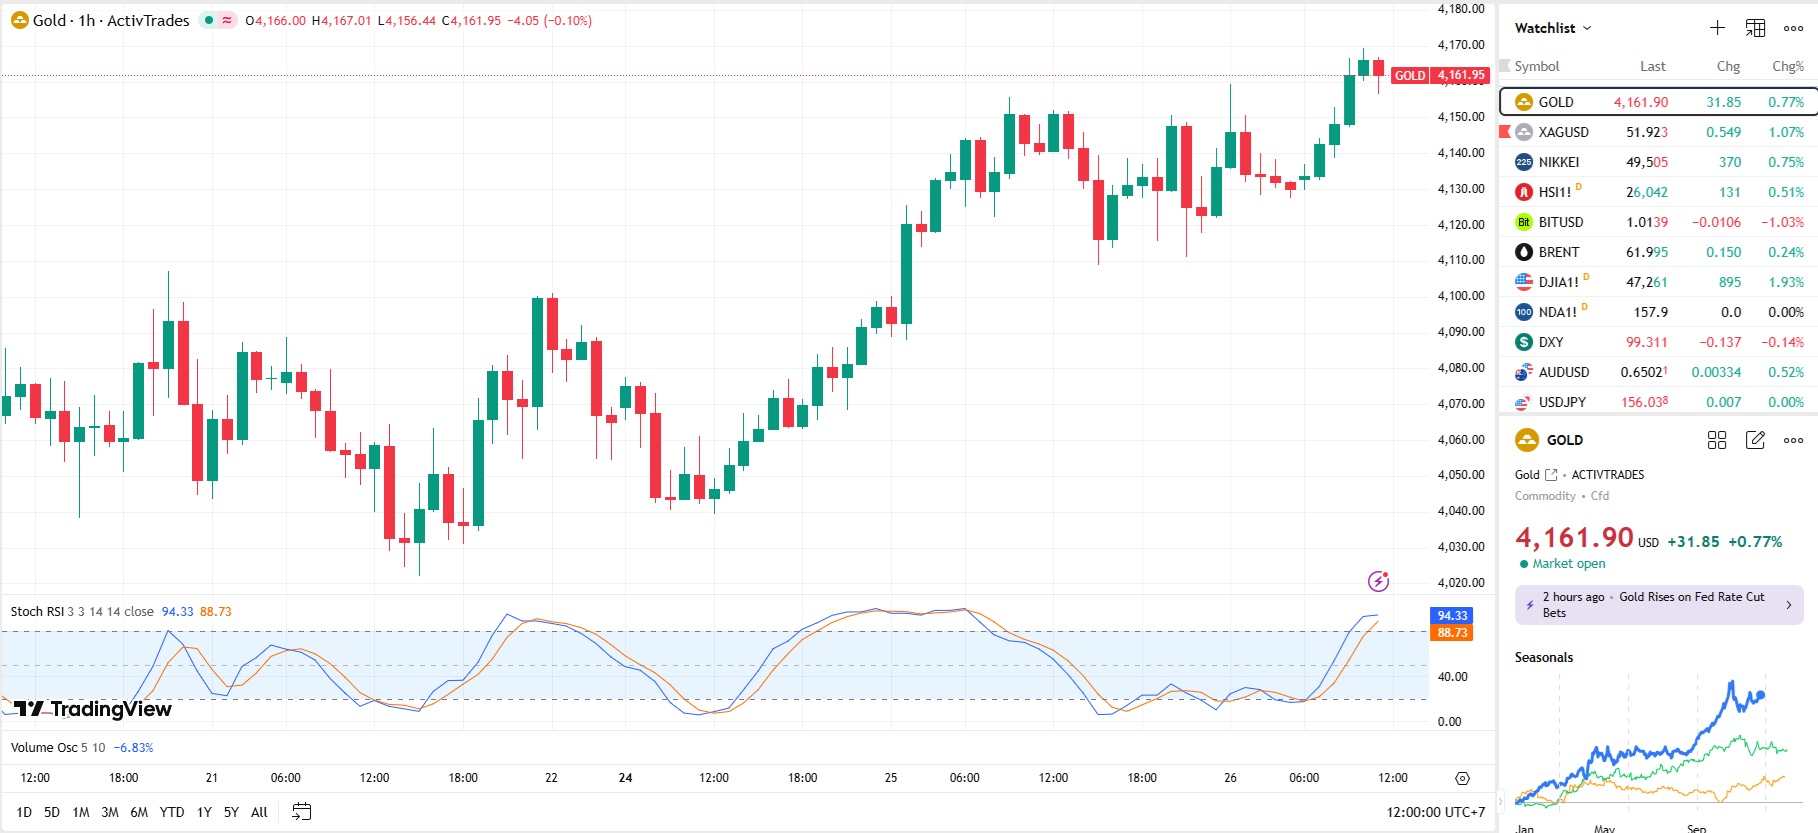Select the 1M time range
Screen dimensions: 1818x833
(81, 812)
